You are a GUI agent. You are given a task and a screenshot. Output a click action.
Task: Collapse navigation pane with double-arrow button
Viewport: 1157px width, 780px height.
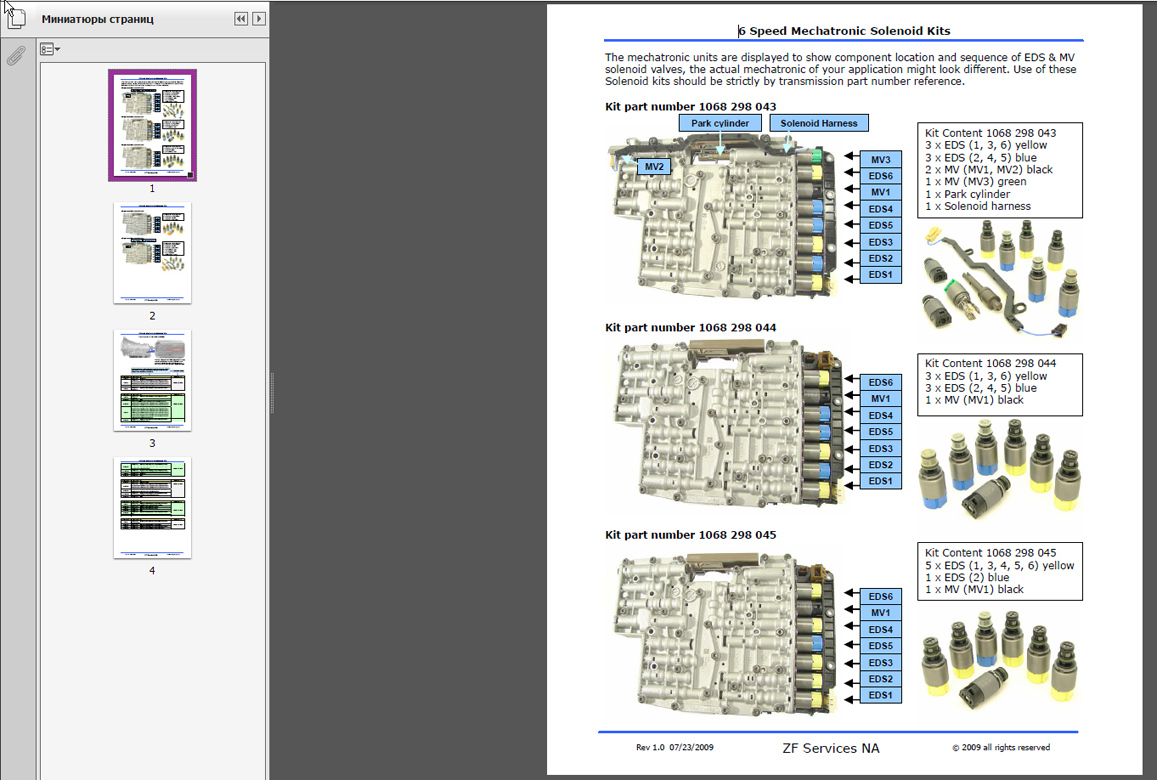click(x=241, y=19)
